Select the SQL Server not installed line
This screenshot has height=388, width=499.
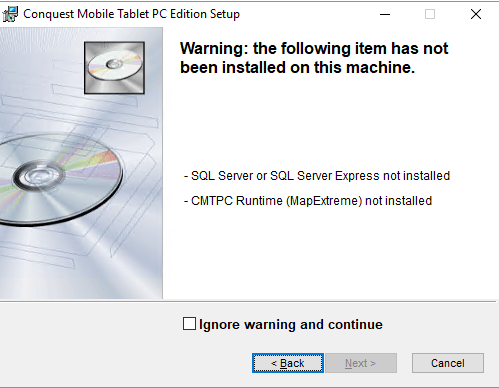(x=317, y=176)
